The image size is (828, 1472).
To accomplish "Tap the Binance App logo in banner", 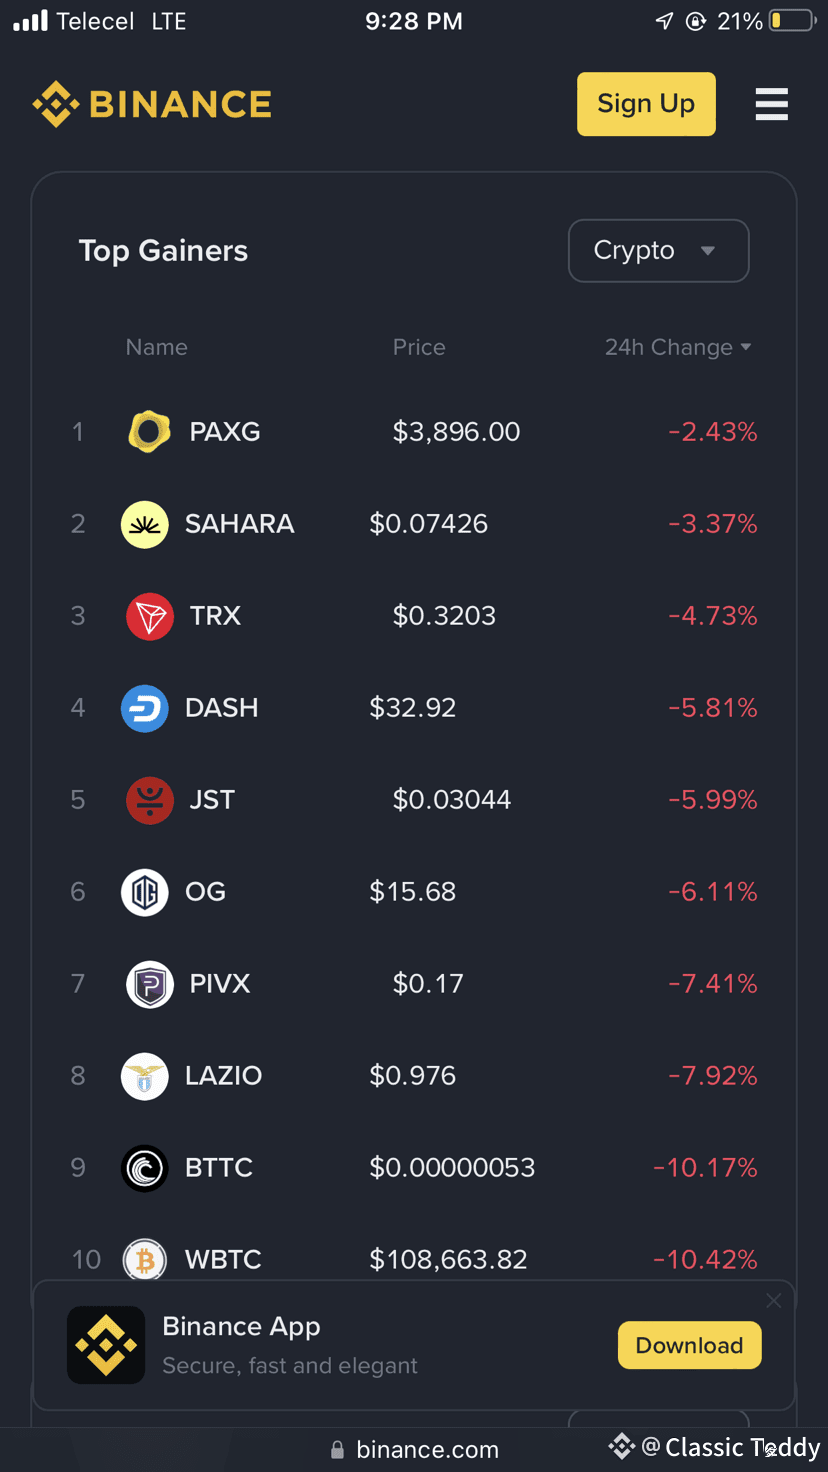I will coord(106,1345).
